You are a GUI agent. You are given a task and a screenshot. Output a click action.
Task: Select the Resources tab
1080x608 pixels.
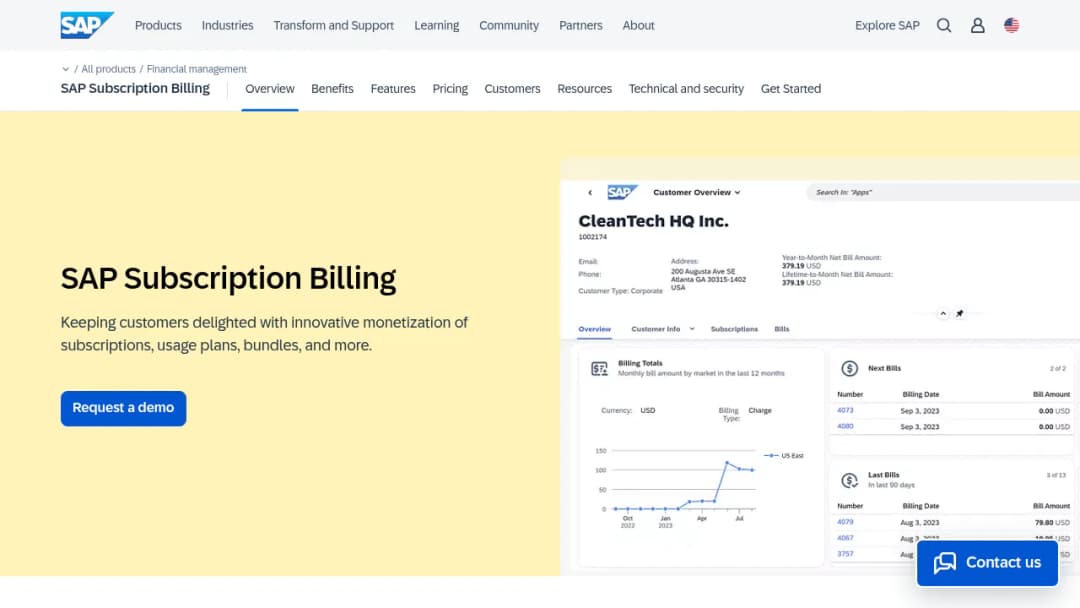[585, 89]
